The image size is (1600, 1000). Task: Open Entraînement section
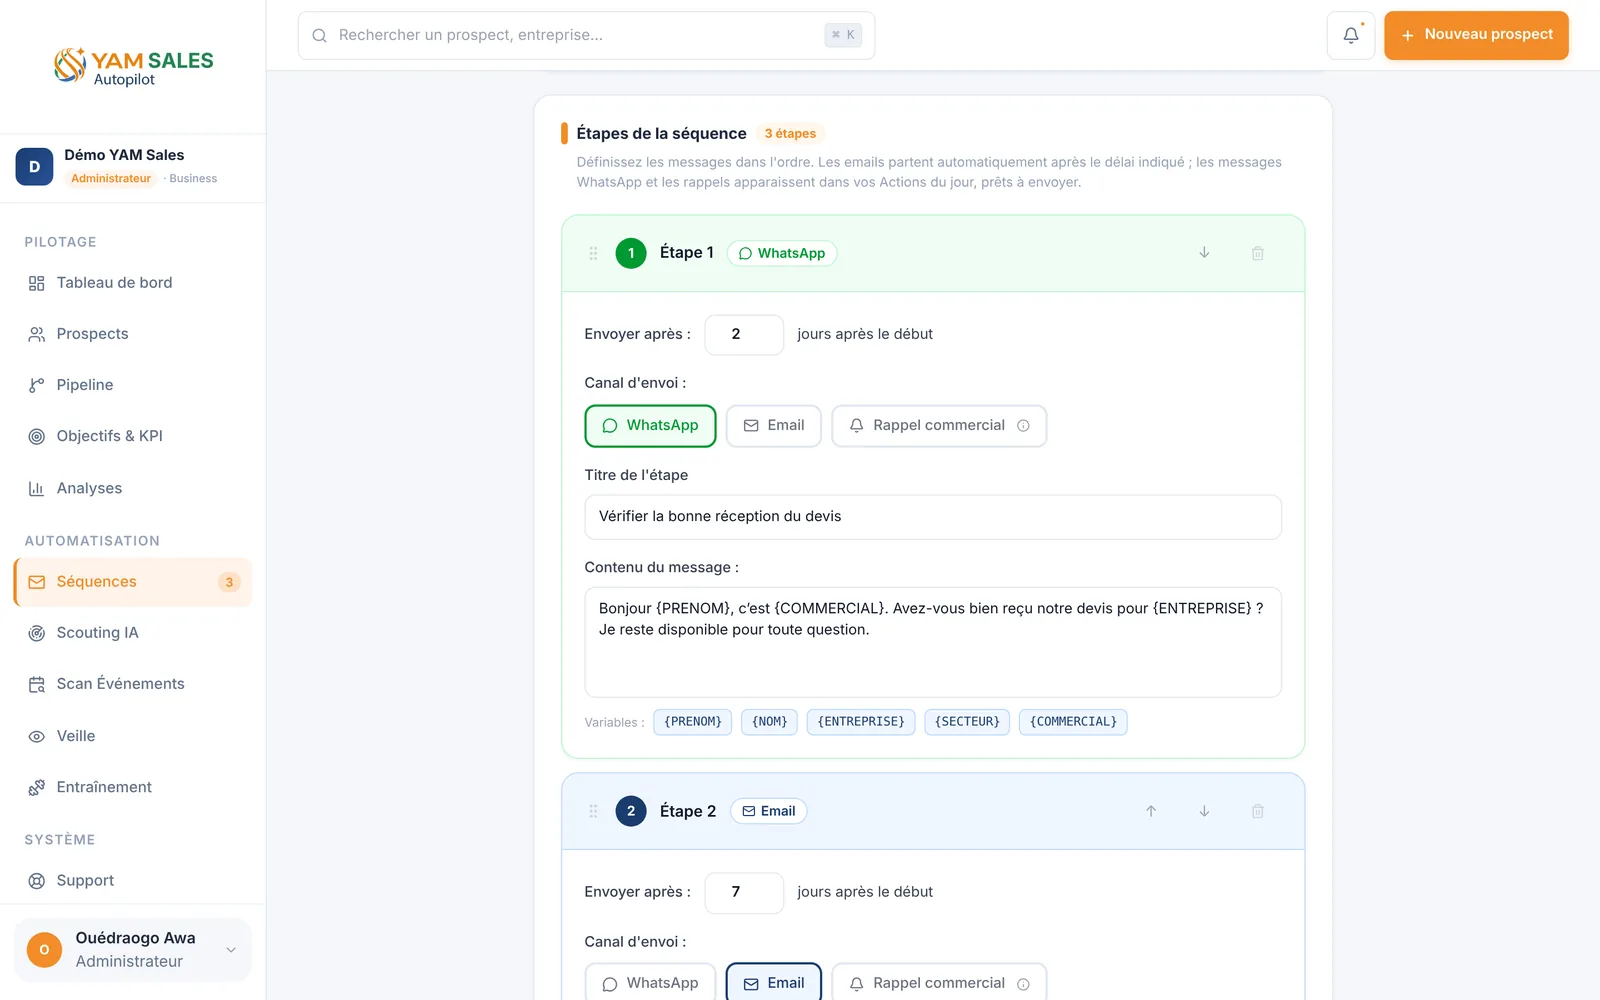(133, 787)
